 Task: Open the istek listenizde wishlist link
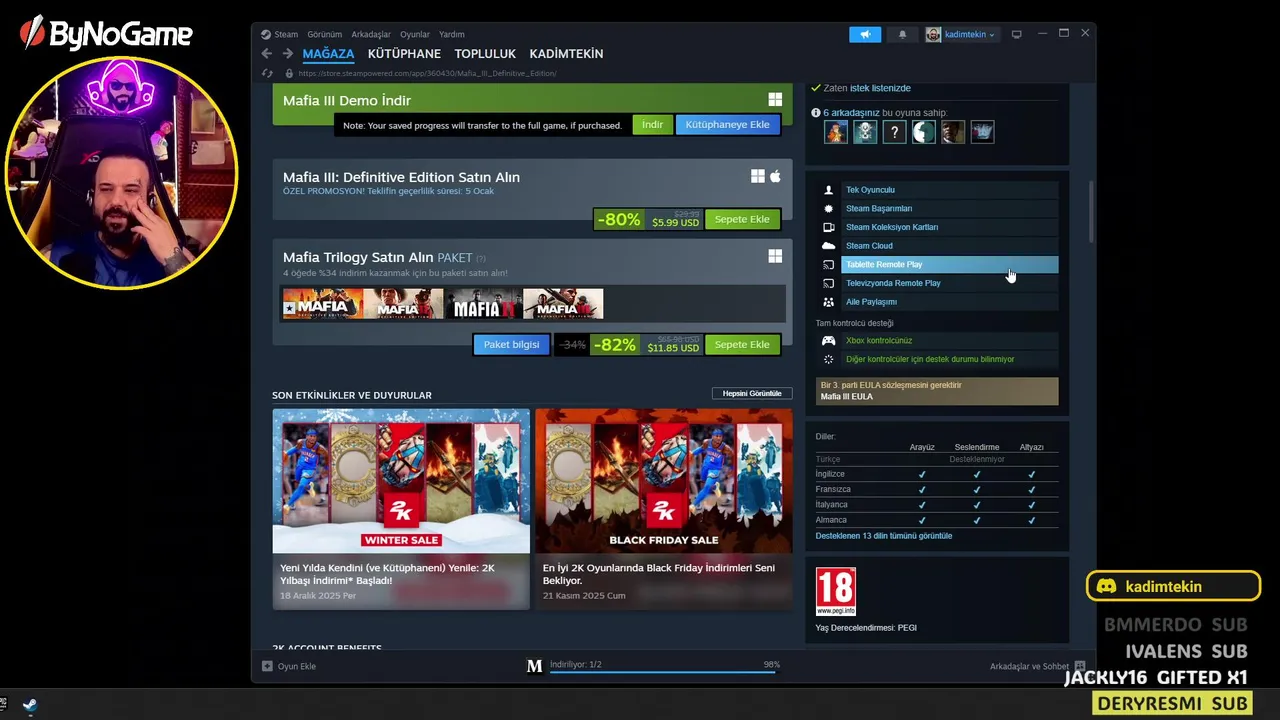pyautogui.click(x=880, y=88)
